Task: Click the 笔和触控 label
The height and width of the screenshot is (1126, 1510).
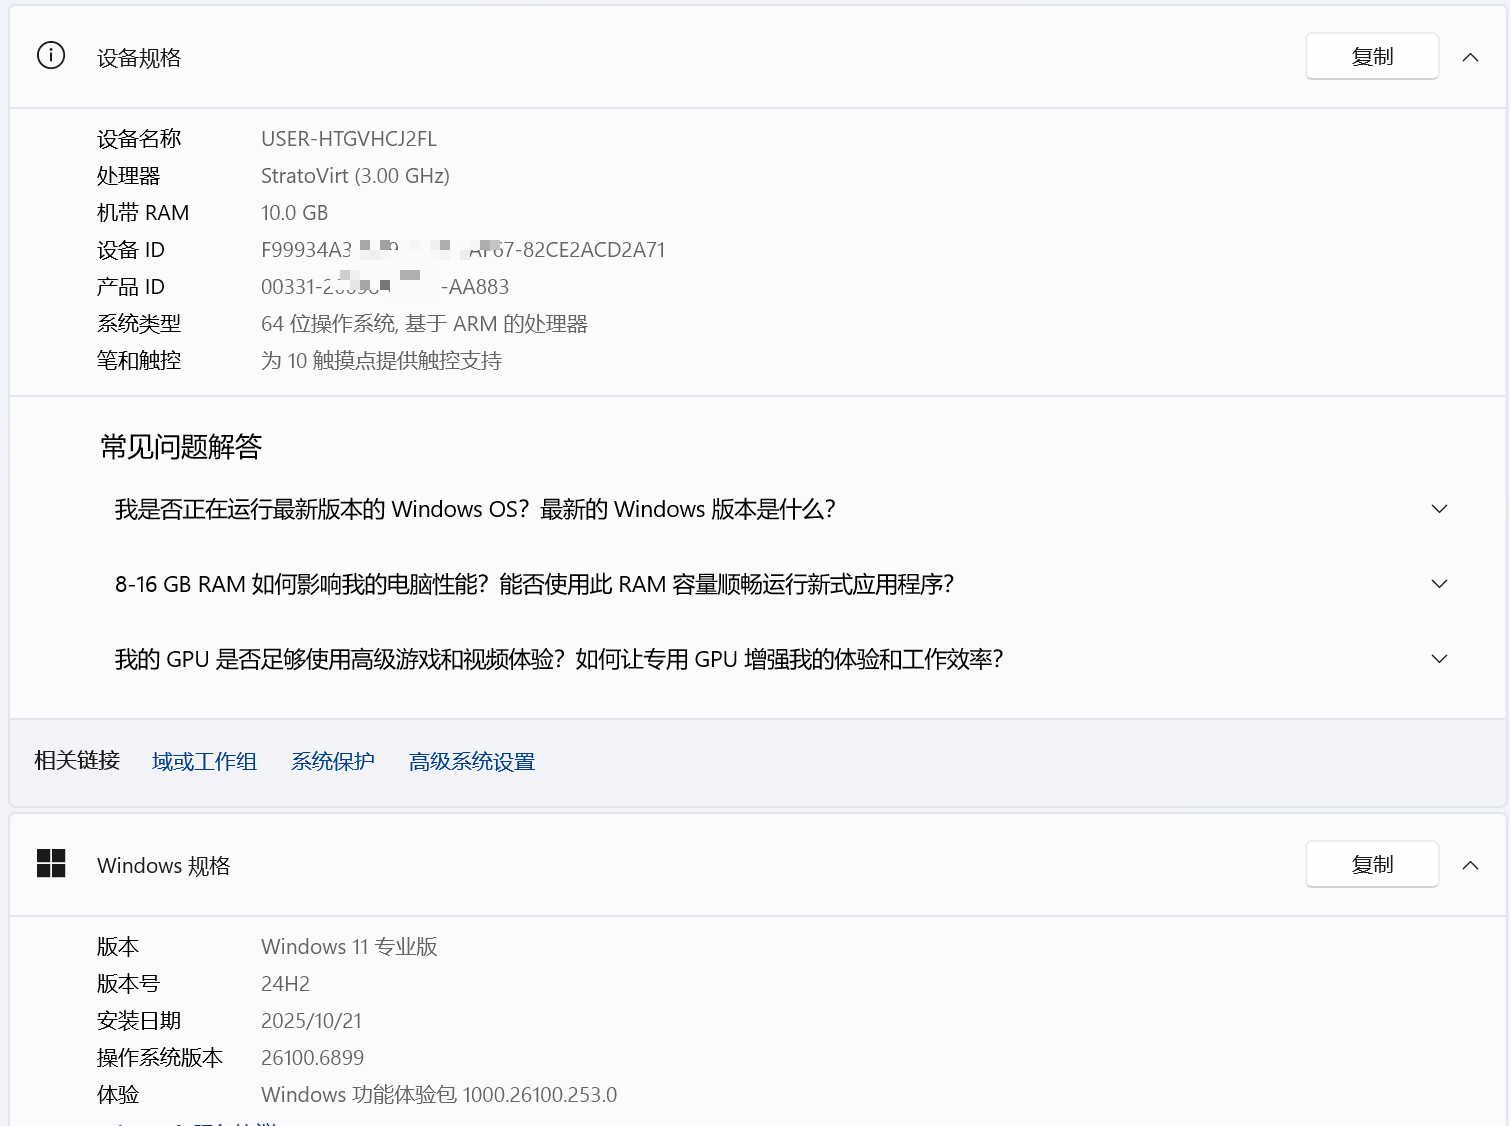Action: pos(139,361)
